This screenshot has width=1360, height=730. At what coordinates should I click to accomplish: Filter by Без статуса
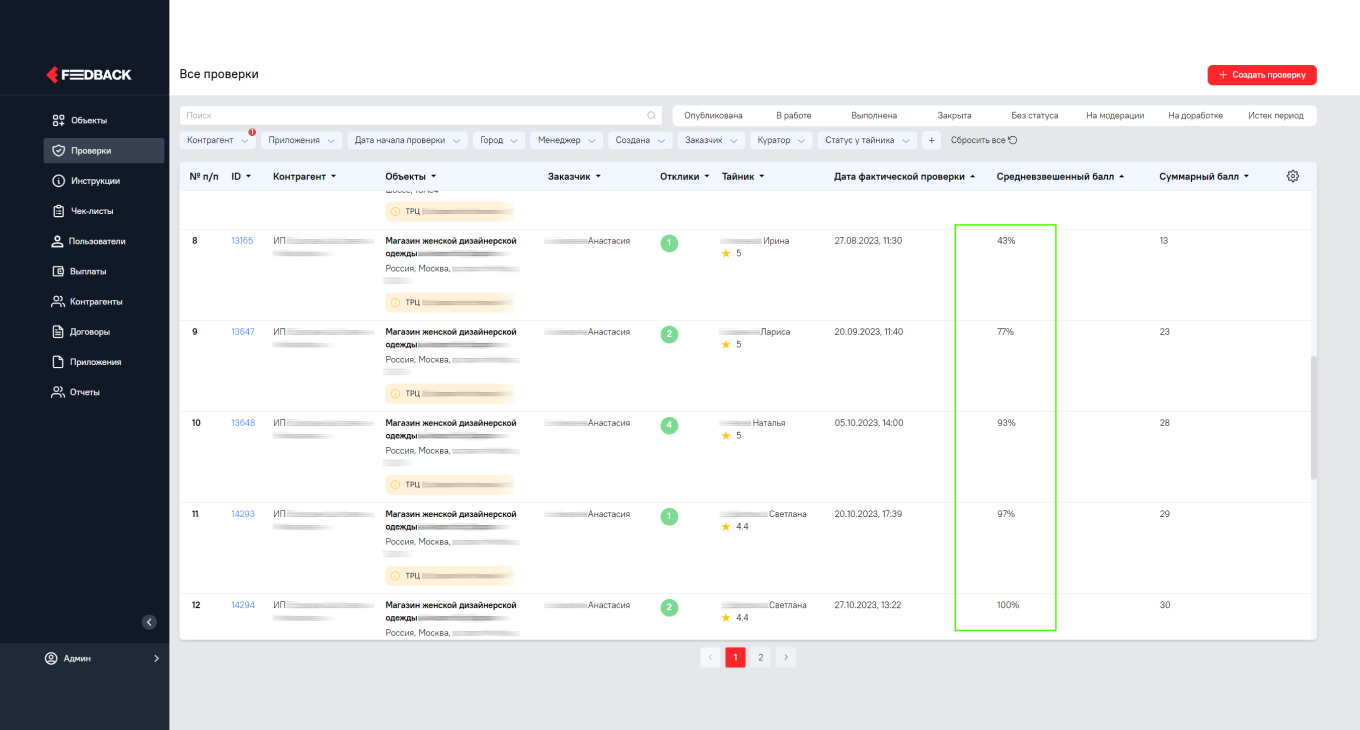pos(1034,115)
